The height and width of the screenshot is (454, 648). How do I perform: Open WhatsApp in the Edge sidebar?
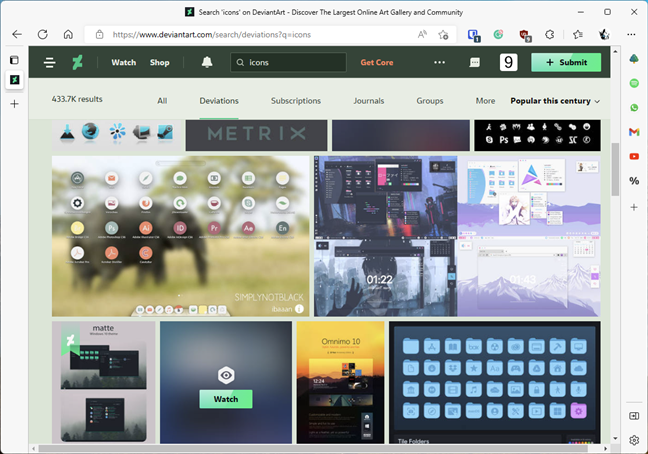pyautogui.click(x=634, y=107)
